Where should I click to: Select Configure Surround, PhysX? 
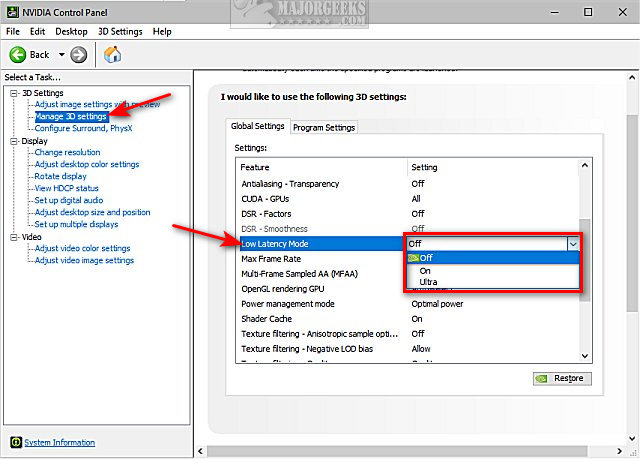pos(83,128)
